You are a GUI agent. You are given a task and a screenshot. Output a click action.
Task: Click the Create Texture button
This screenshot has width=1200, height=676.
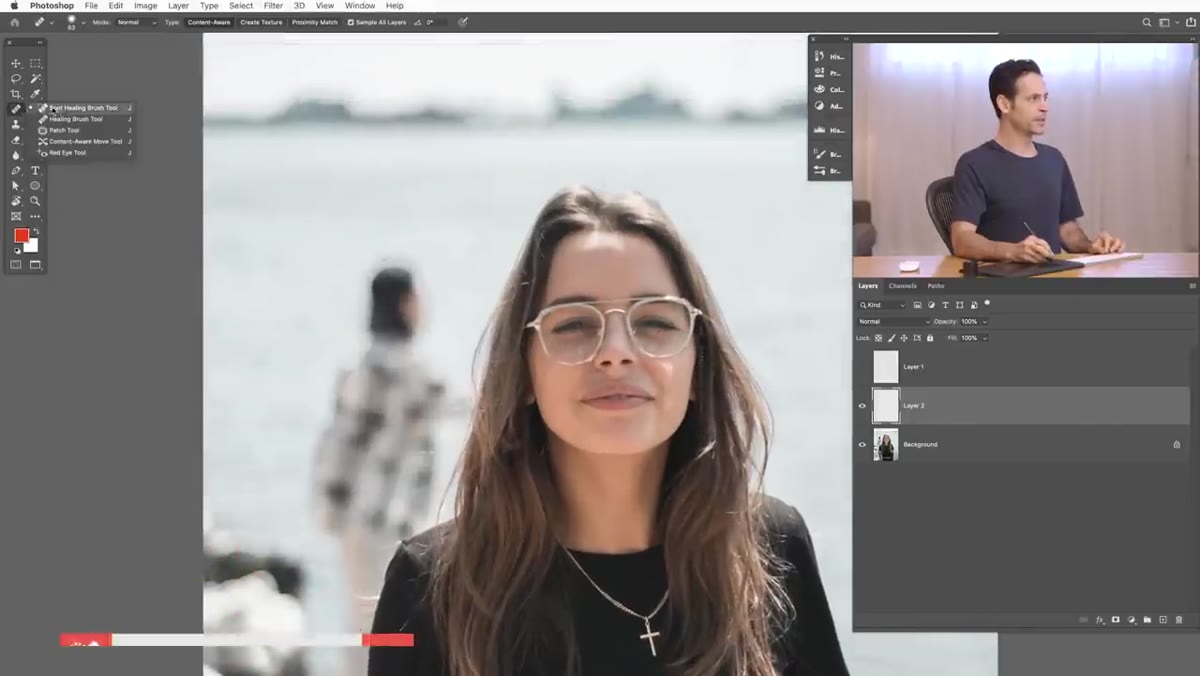[x=261, y=22]
